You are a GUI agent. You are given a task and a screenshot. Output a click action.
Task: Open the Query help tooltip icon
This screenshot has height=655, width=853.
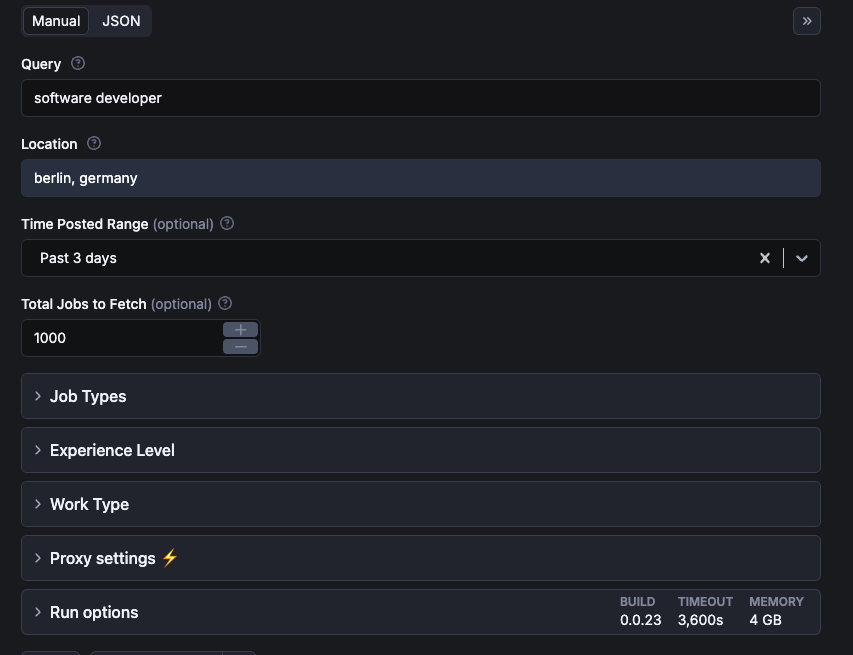coord(78,63)
